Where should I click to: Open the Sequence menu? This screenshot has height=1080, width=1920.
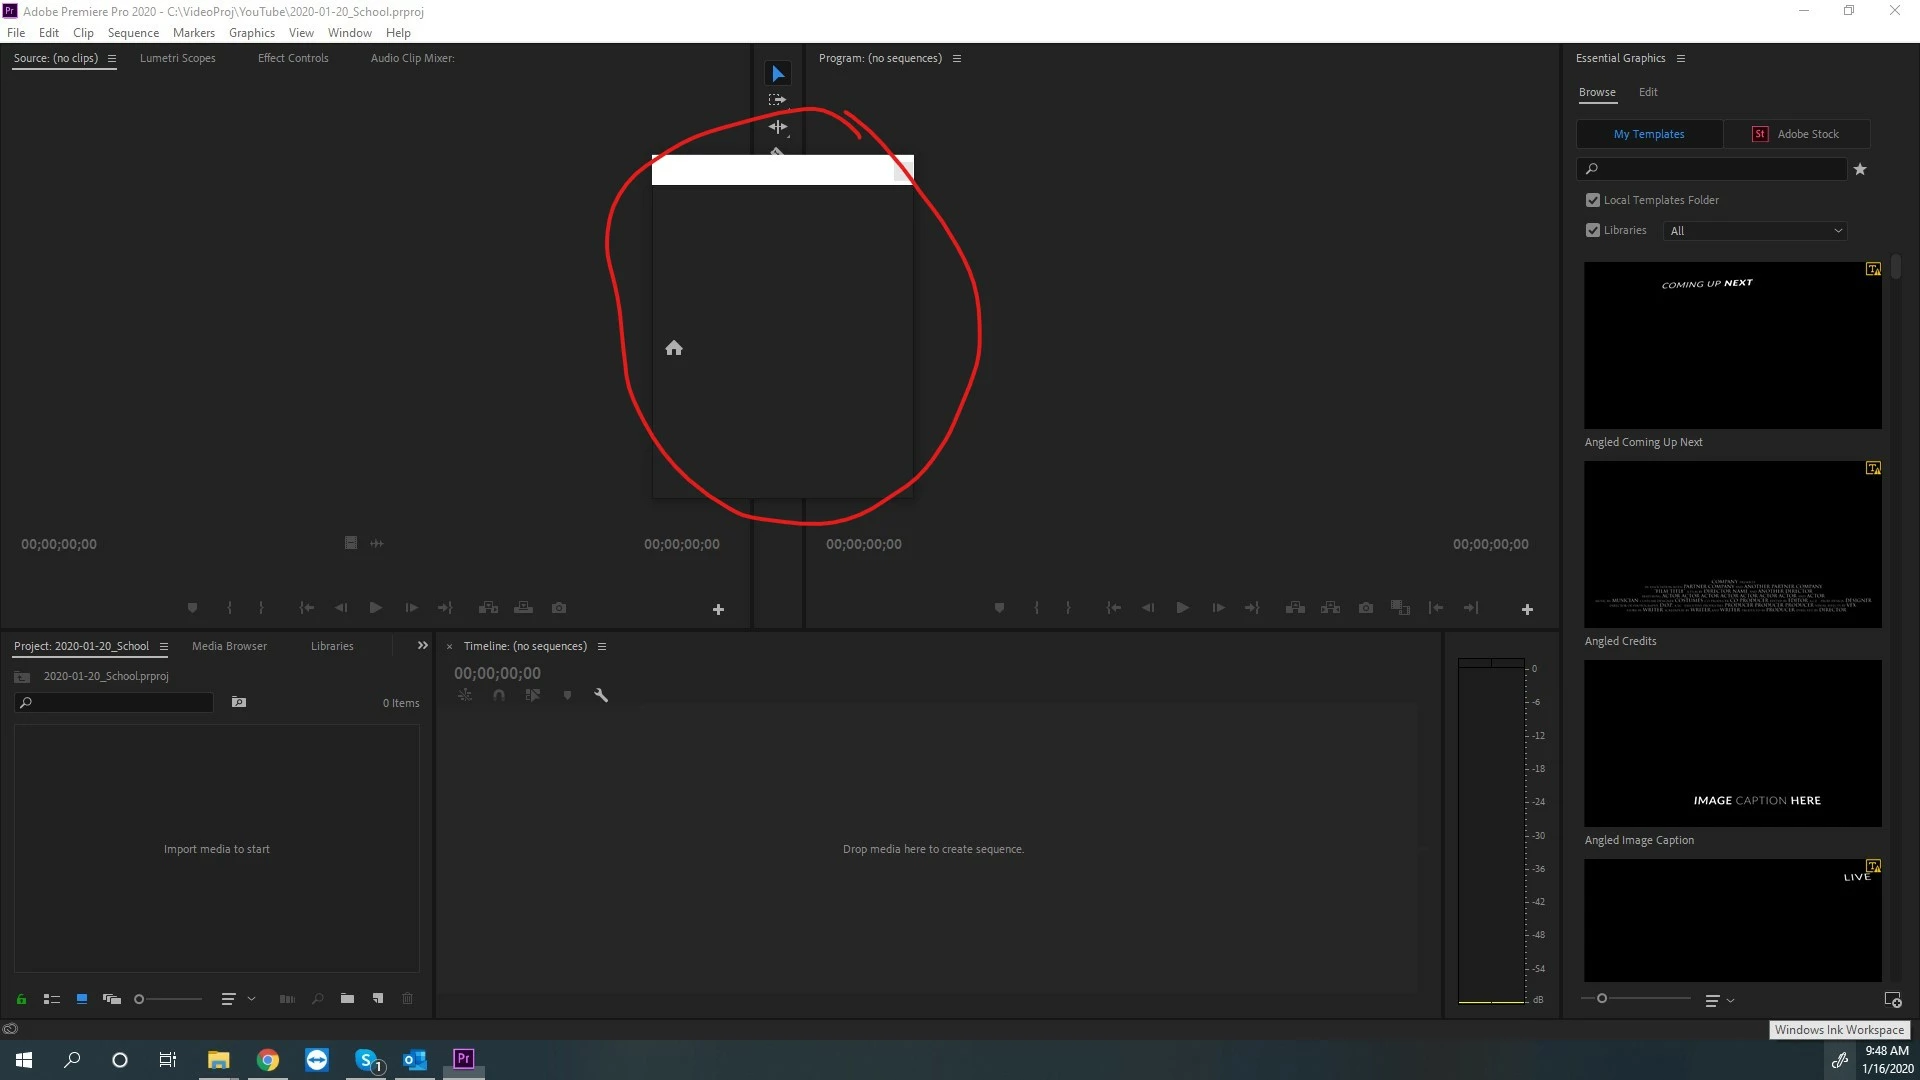click(133, 33)
